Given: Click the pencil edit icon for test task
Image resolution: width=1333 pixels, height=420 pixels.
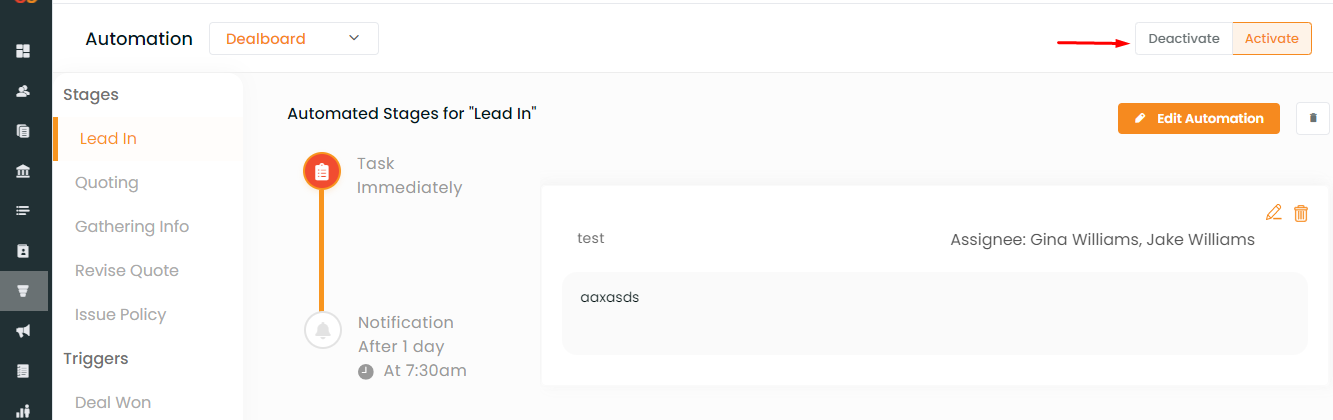Looking at the screenshot, I should point(1273,212).
